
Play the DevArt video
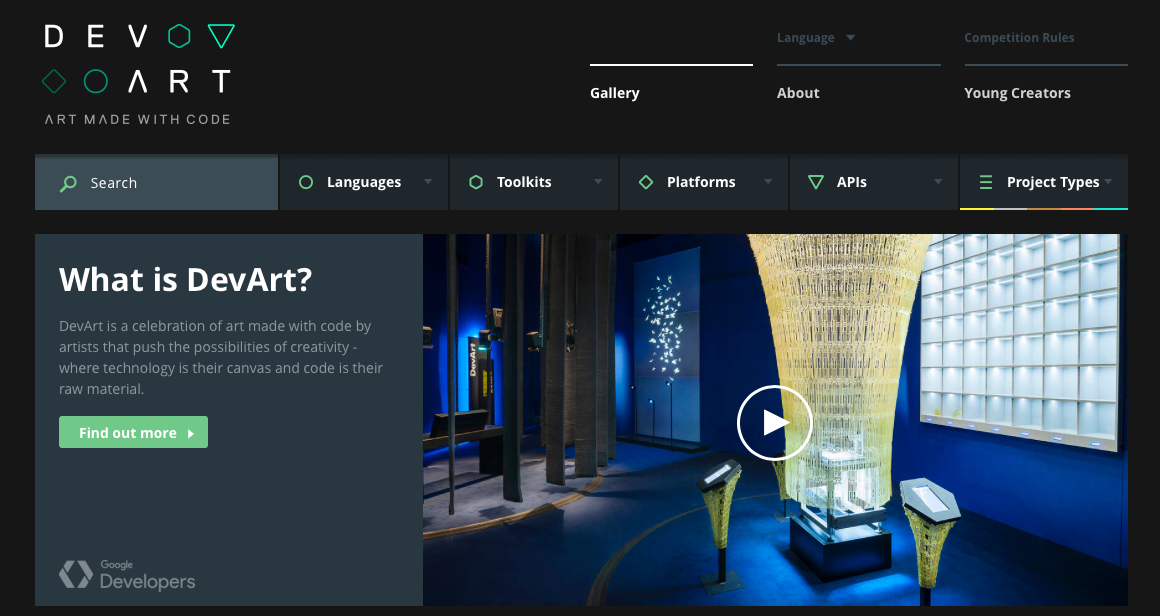pyautogui.click(x=775, y=422)
